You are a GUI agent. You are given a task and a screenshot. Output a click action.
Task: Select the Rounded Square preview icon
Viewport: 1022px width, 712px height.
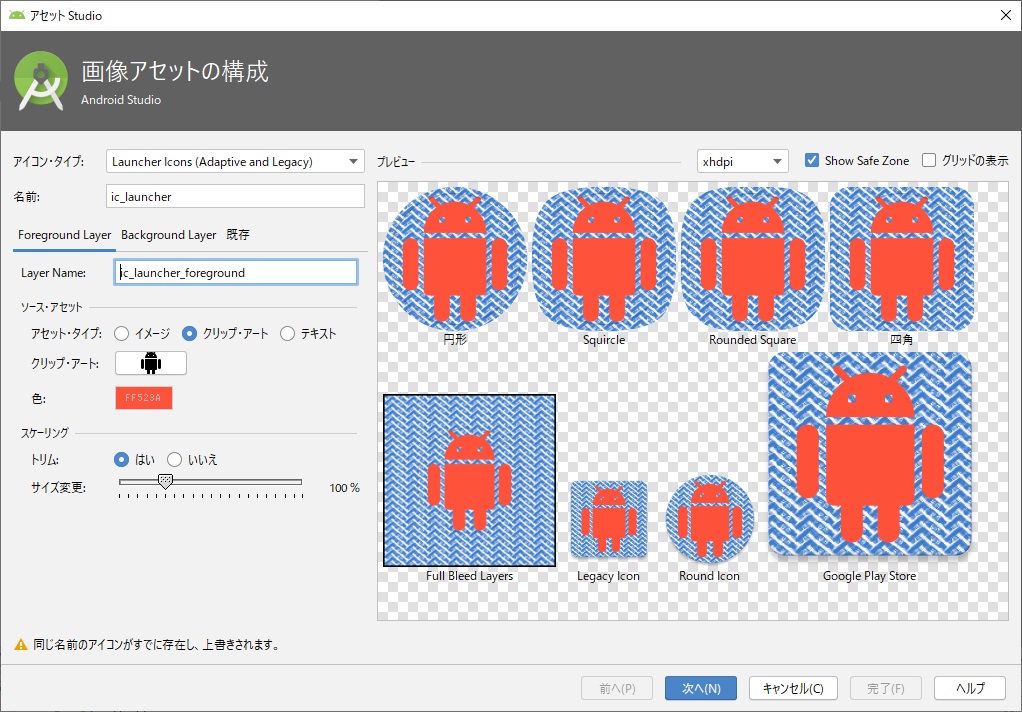[x=752, y=258]
